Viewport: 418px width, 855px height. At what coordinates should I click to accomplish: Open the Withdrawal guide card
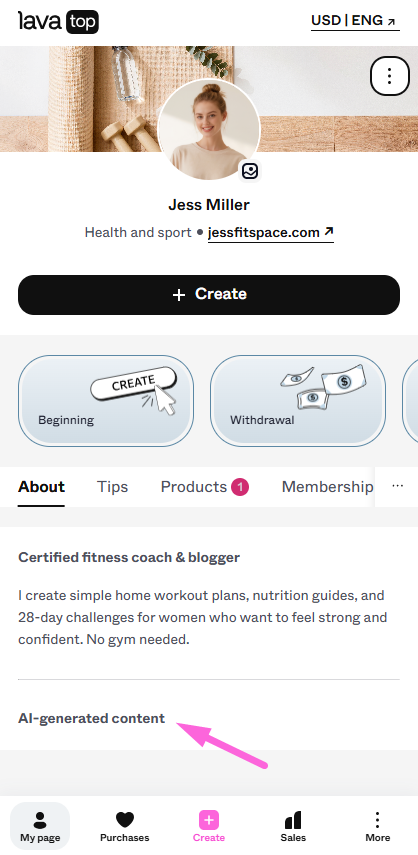(x=298, y=401)
